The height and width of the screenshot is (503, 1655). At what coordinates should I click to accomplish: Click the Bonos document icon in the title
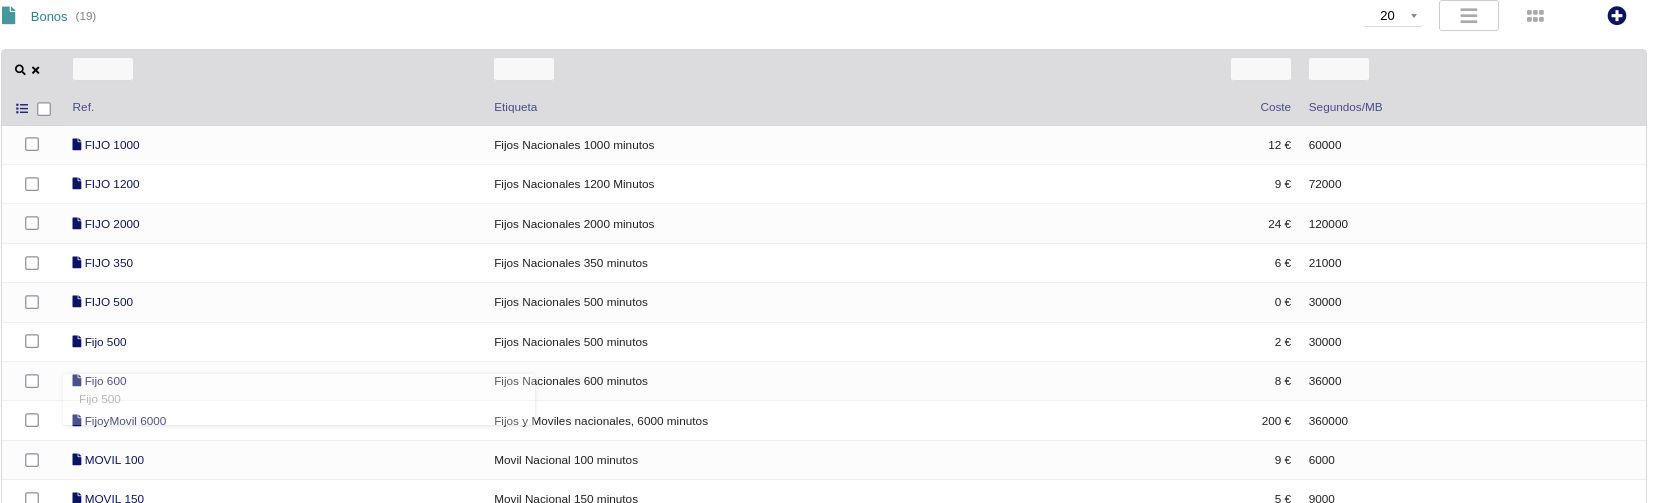point(9,16)
